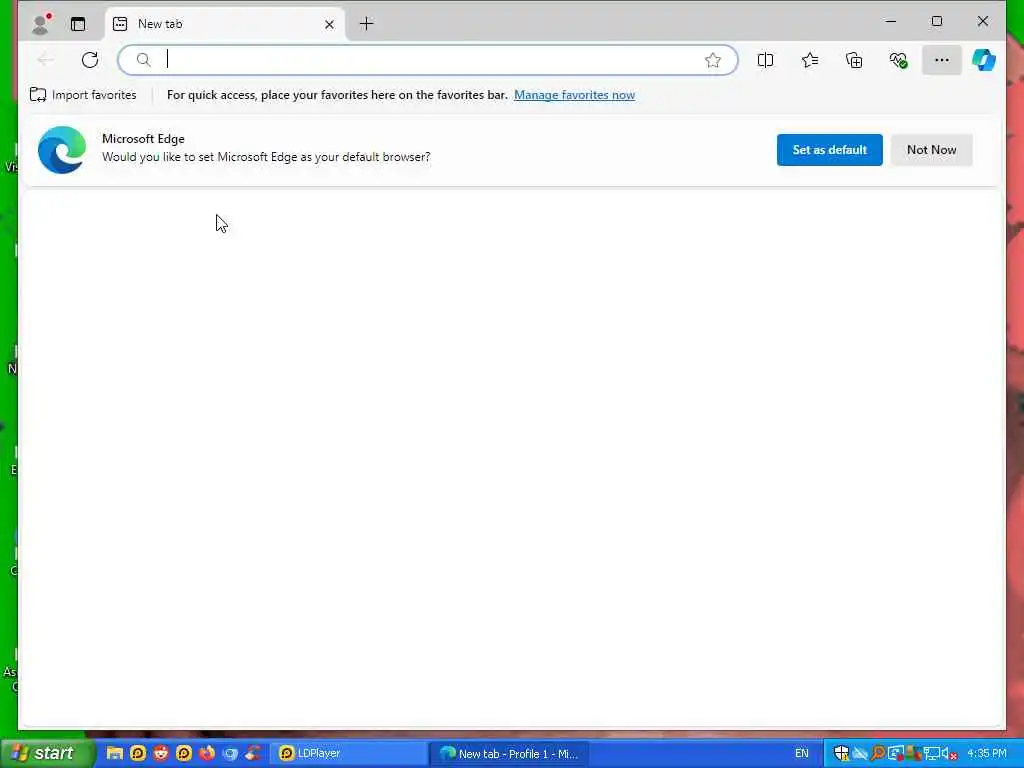Open Settings and more menu
1024x768 pixels.
(x=942, y=60)
